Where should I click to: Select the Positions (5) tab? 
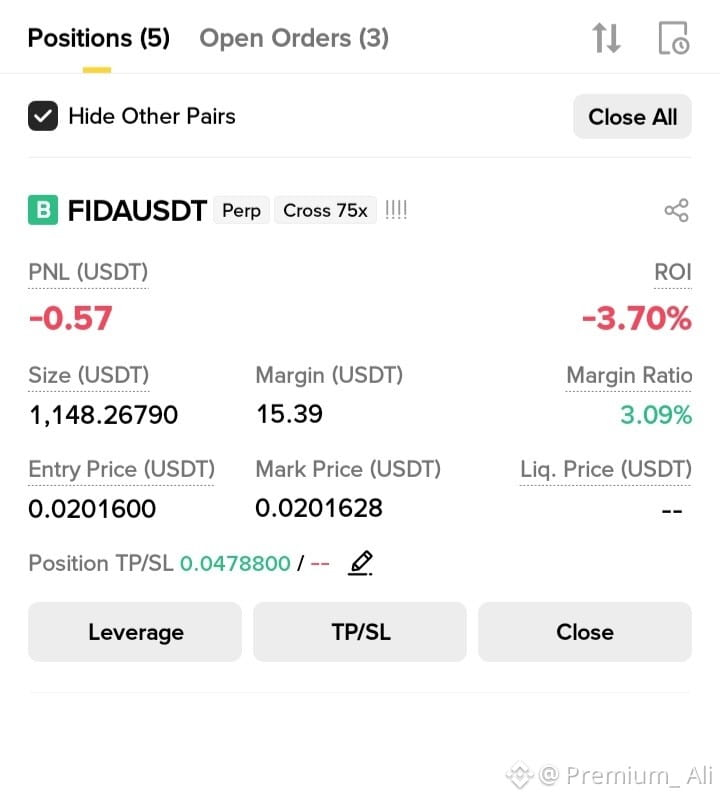pos(98,38)
